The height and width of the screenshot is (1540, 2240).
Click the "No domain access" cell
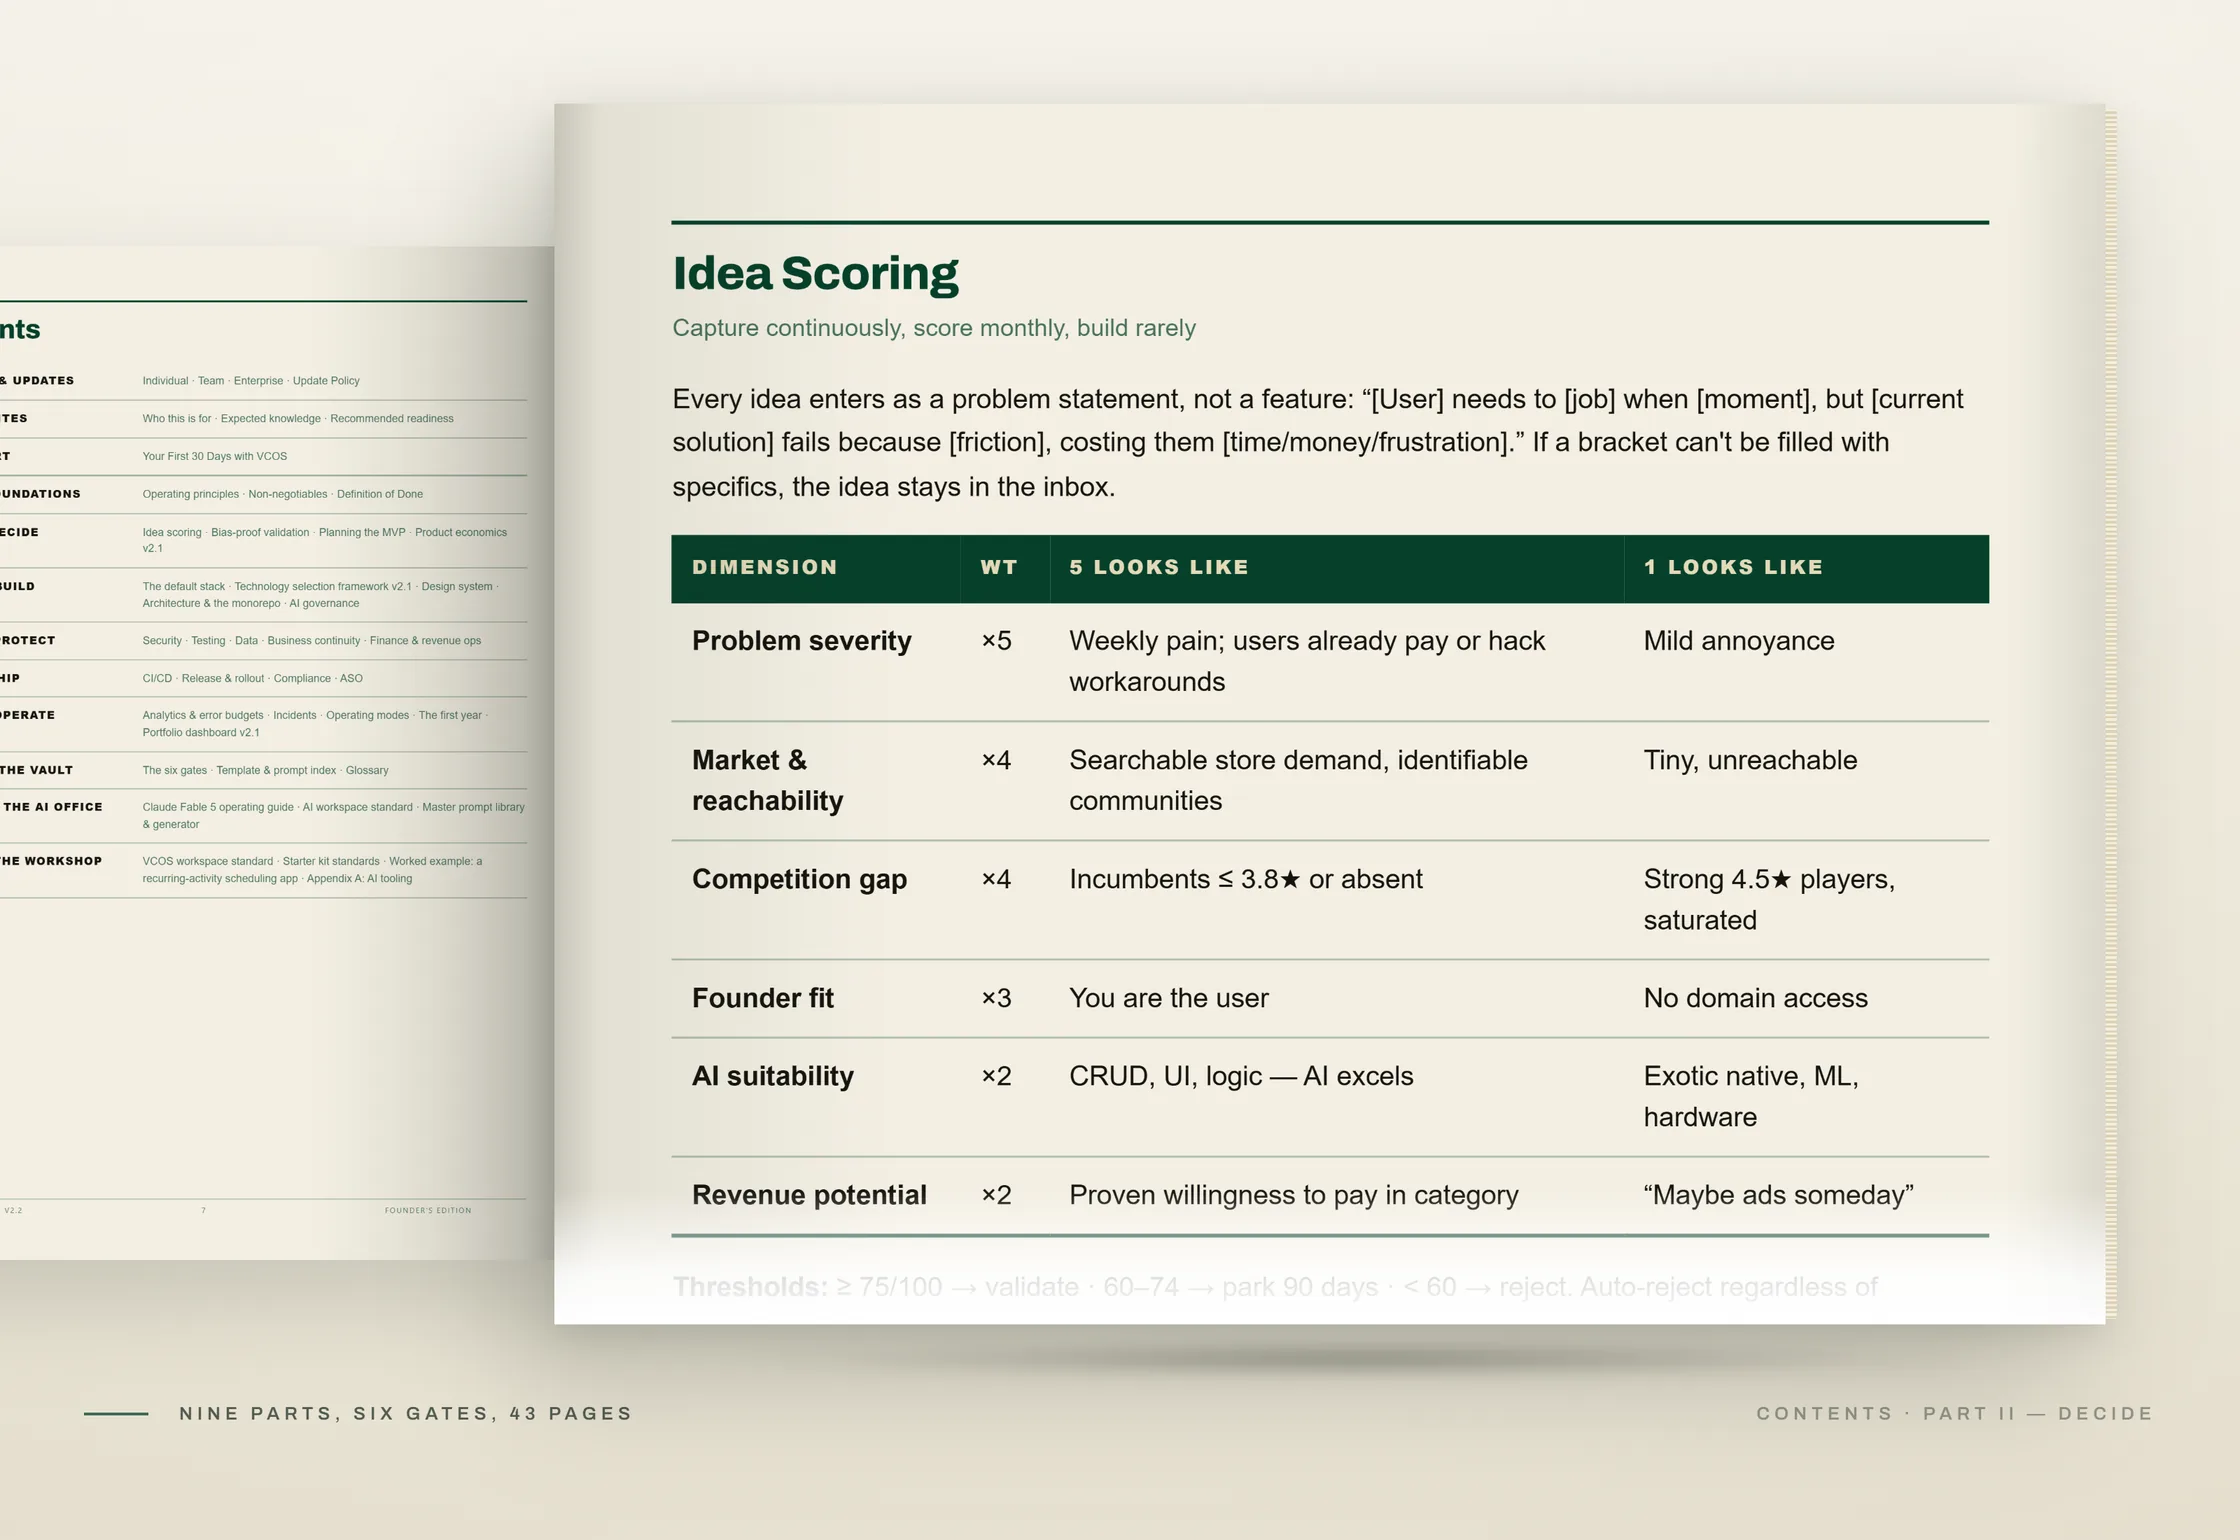pos(1756,998)
